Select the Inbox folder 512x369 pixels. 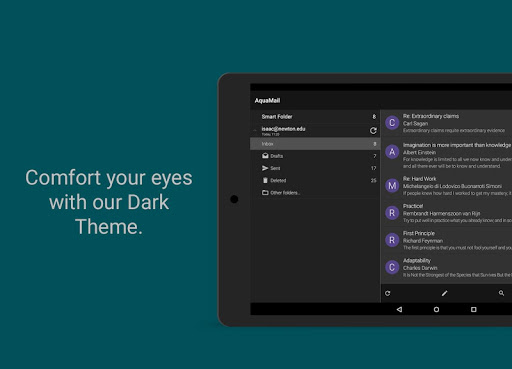coord(315,144)
